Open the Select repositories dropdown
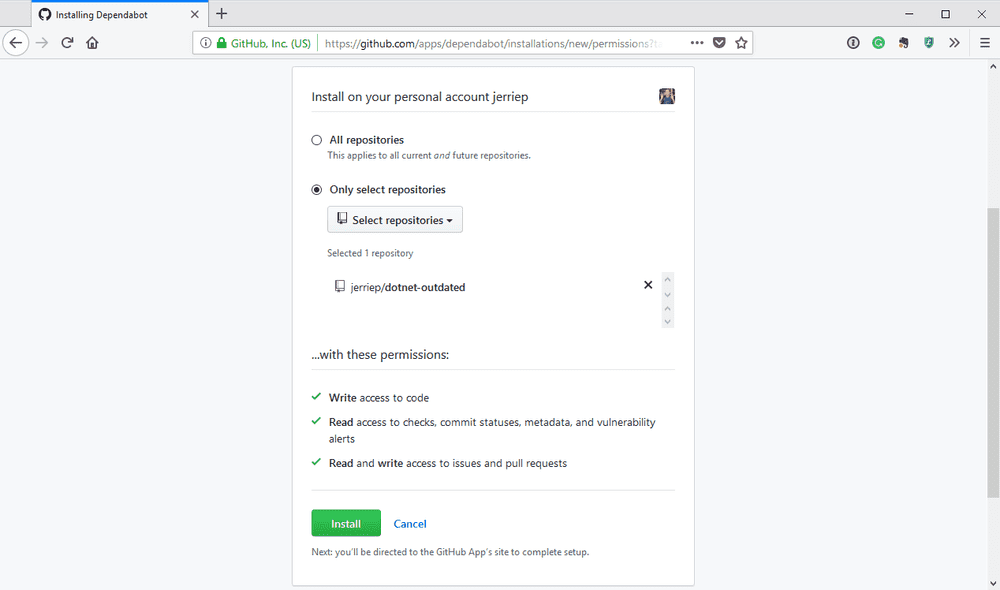1000x590 pixels. pos(395,220)
